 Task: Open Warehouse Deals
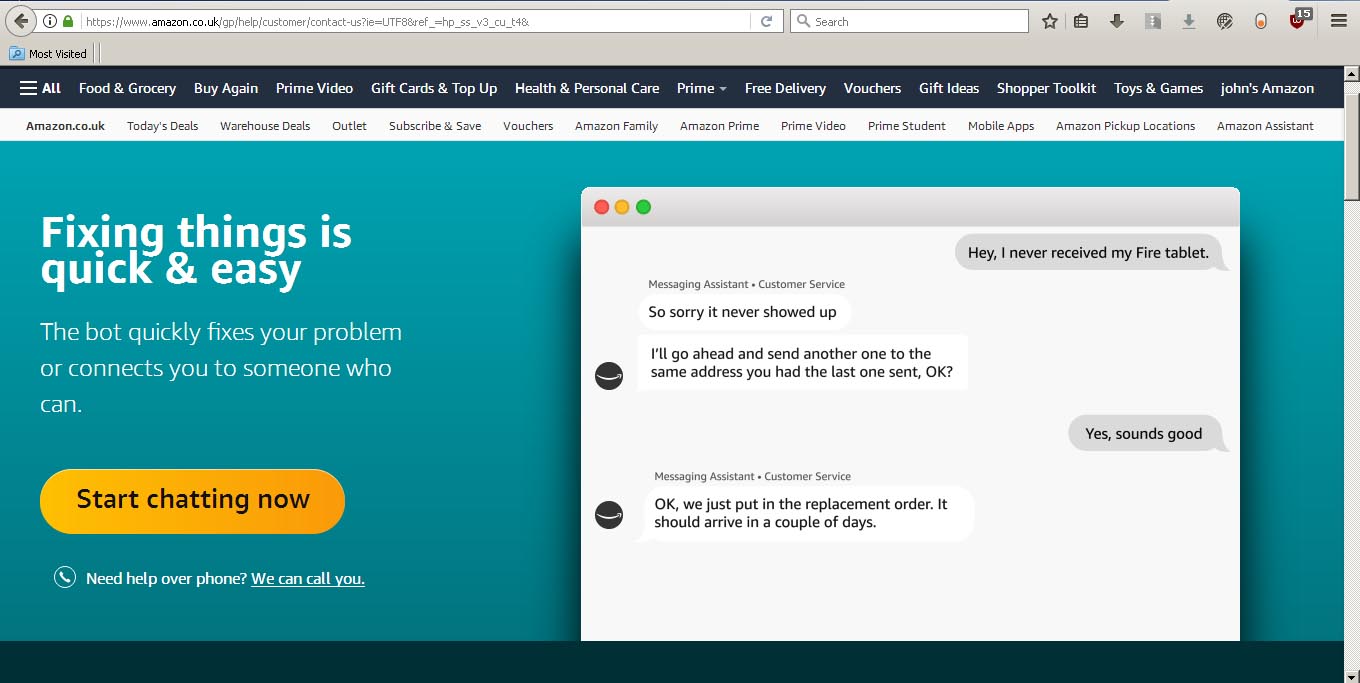pos(265,126)
